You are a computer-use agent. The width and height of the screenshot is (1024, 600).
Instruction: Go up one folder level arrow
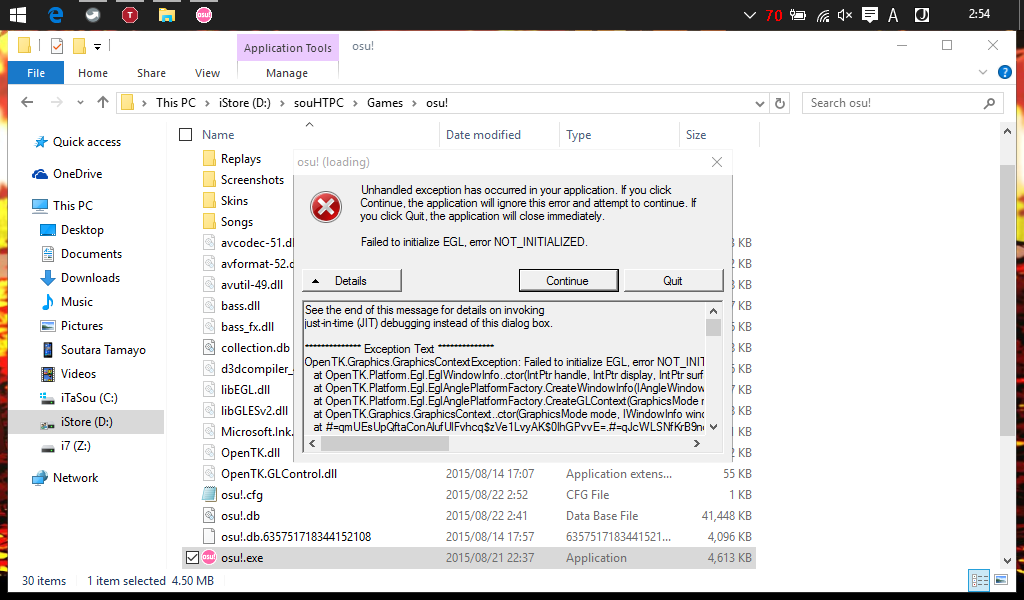[x=103, y=103]
